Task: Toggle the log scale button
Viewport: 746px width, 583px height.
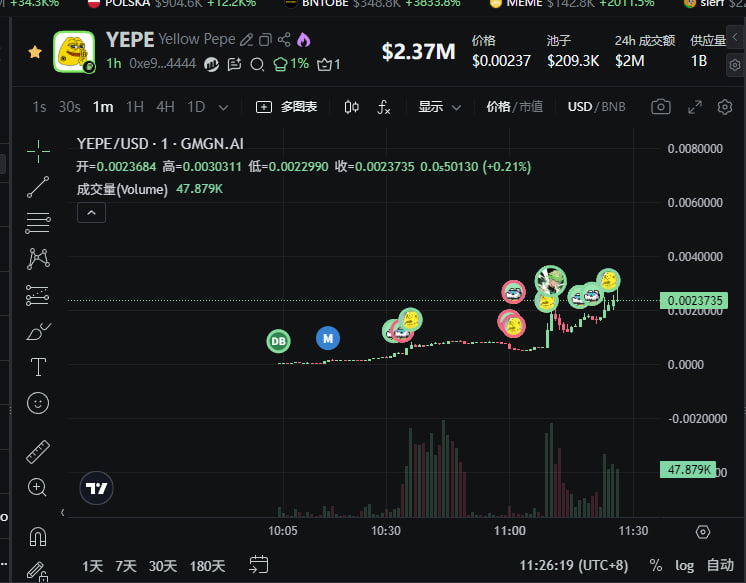Action: (x=685, y=566)
